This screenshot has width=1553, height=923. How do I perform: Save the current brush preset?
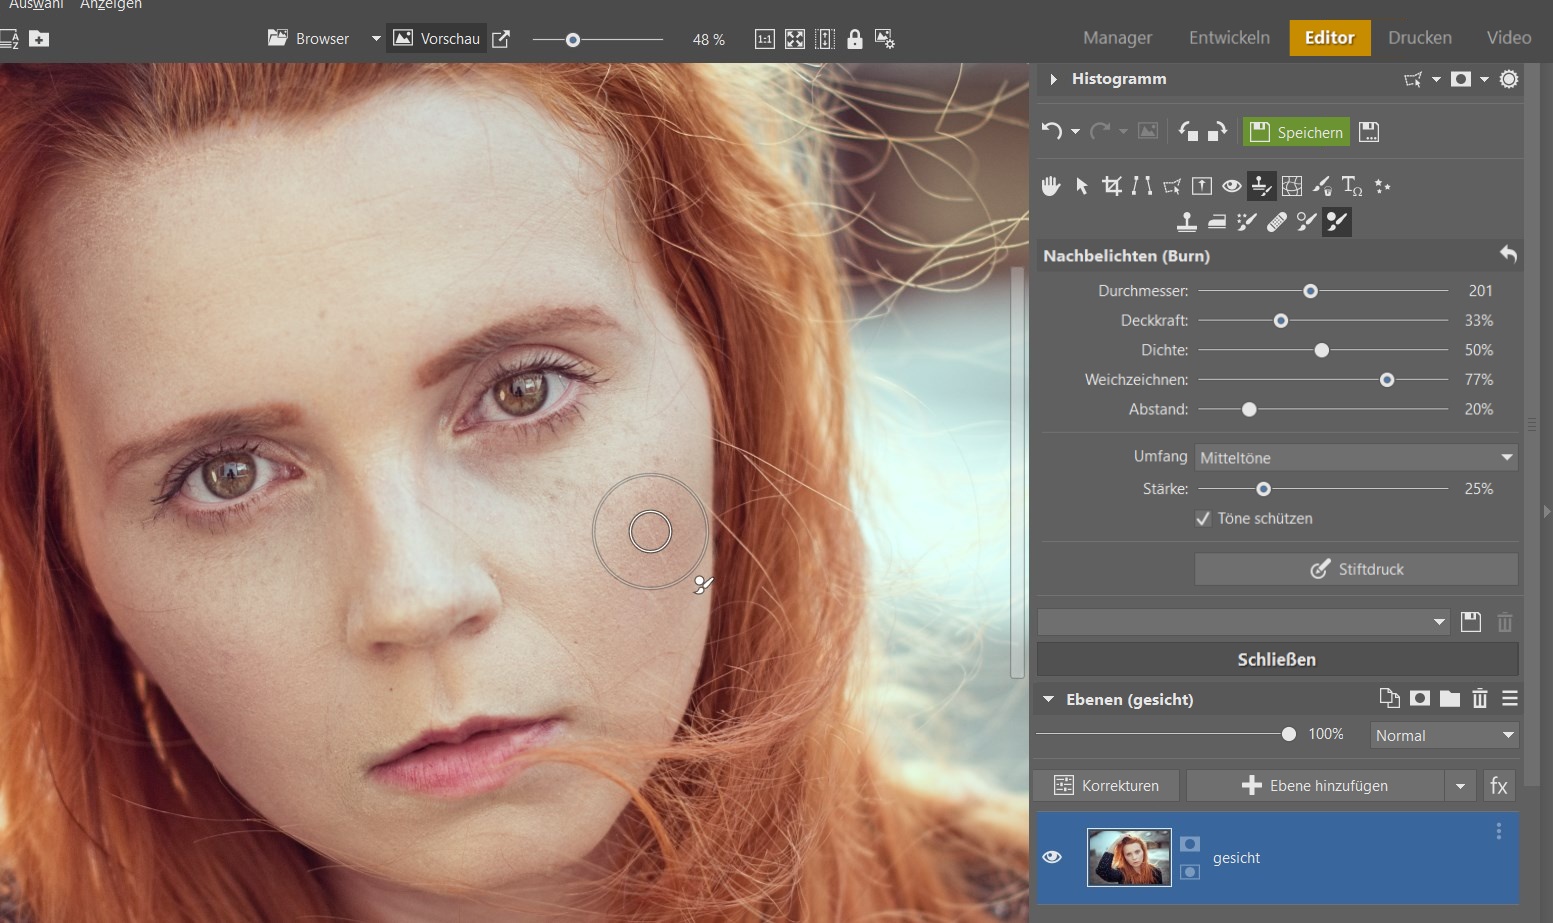(x=1471, y=622)
